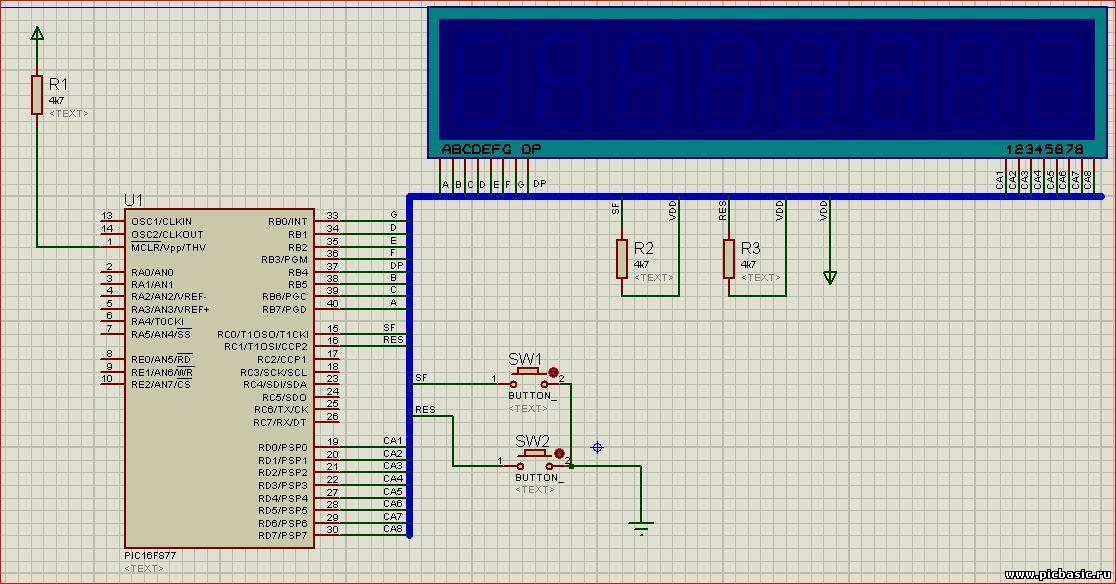
Task: Click the DP wire label beside pin 37
Action: pos(396,265)
